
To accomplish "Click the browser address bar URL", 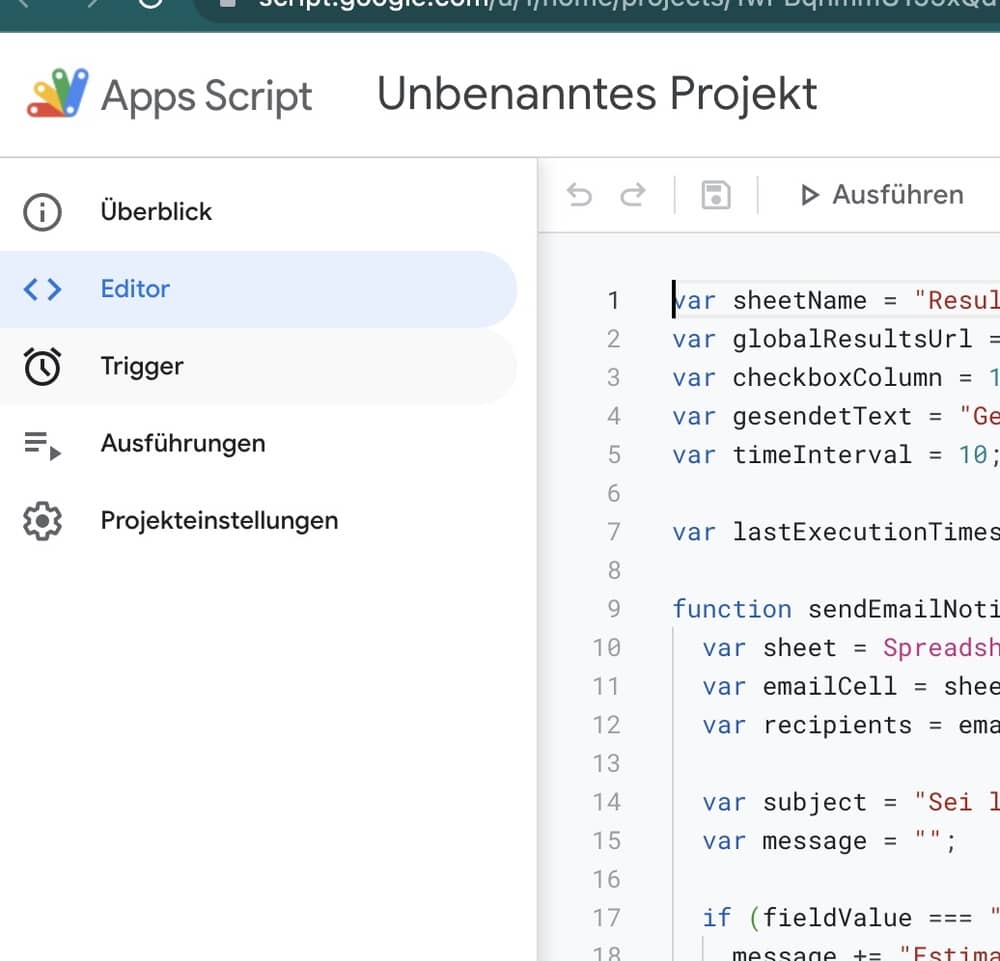I will (628, 4).
